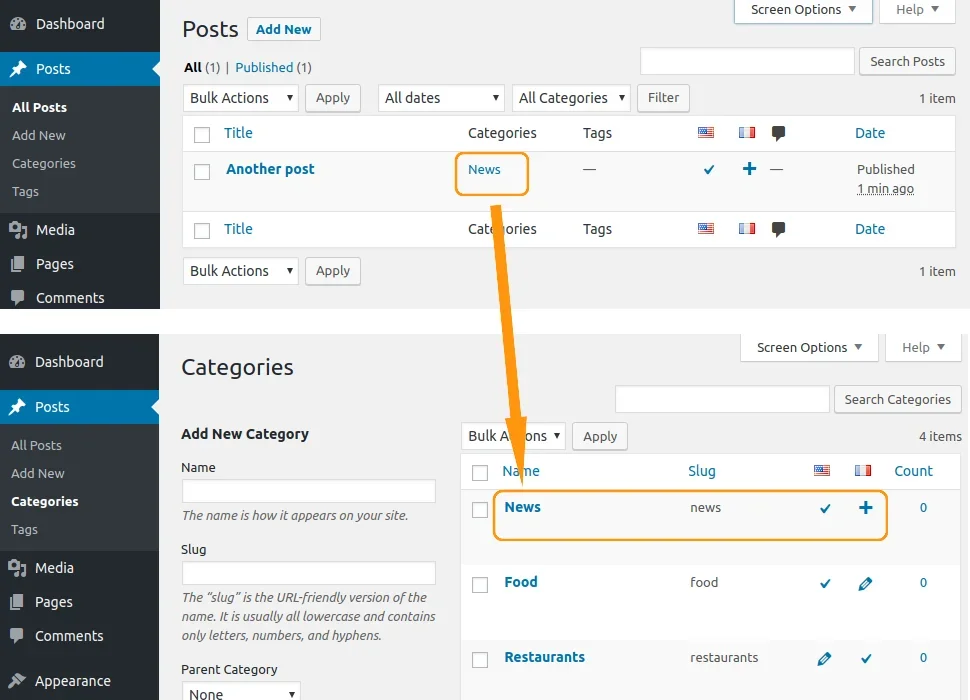Click the Appearance paintbrush icon in sidebar
This screenshot has width=970, height=700.
point(17,681)
